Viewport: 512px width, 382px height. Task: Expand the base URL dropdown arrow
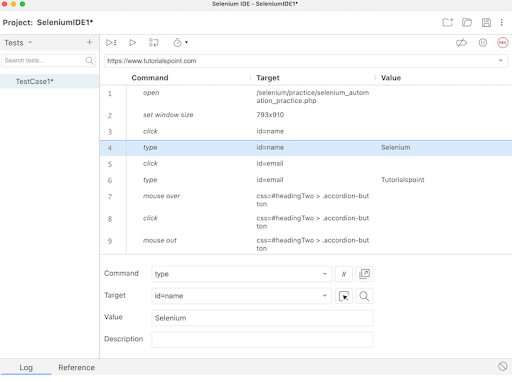pyautogui.click(x=500, y=61)
